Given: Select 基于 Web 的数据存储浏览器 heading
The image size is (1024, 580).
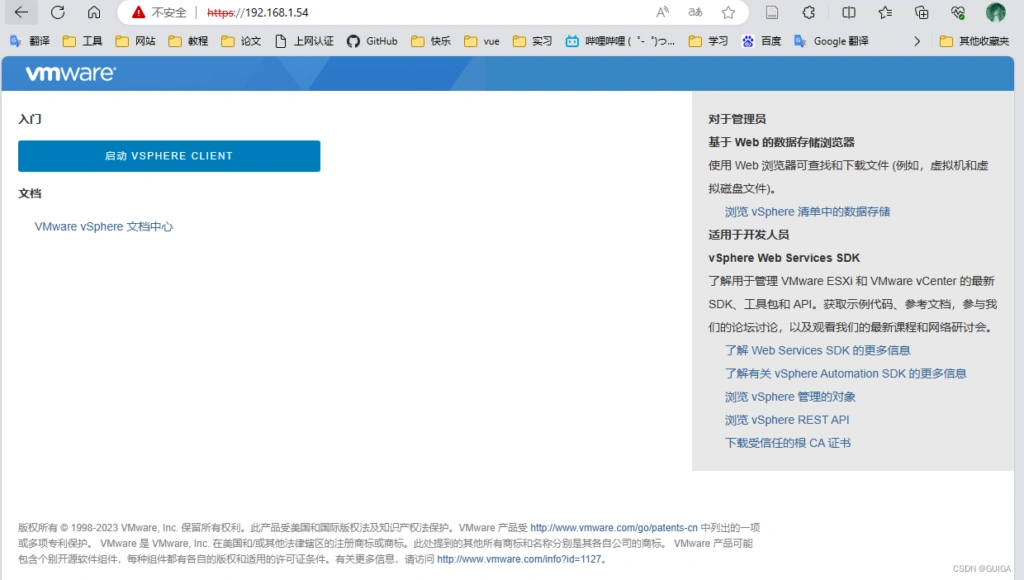Looking at the screenshot, I should click(x=781, y=142).
